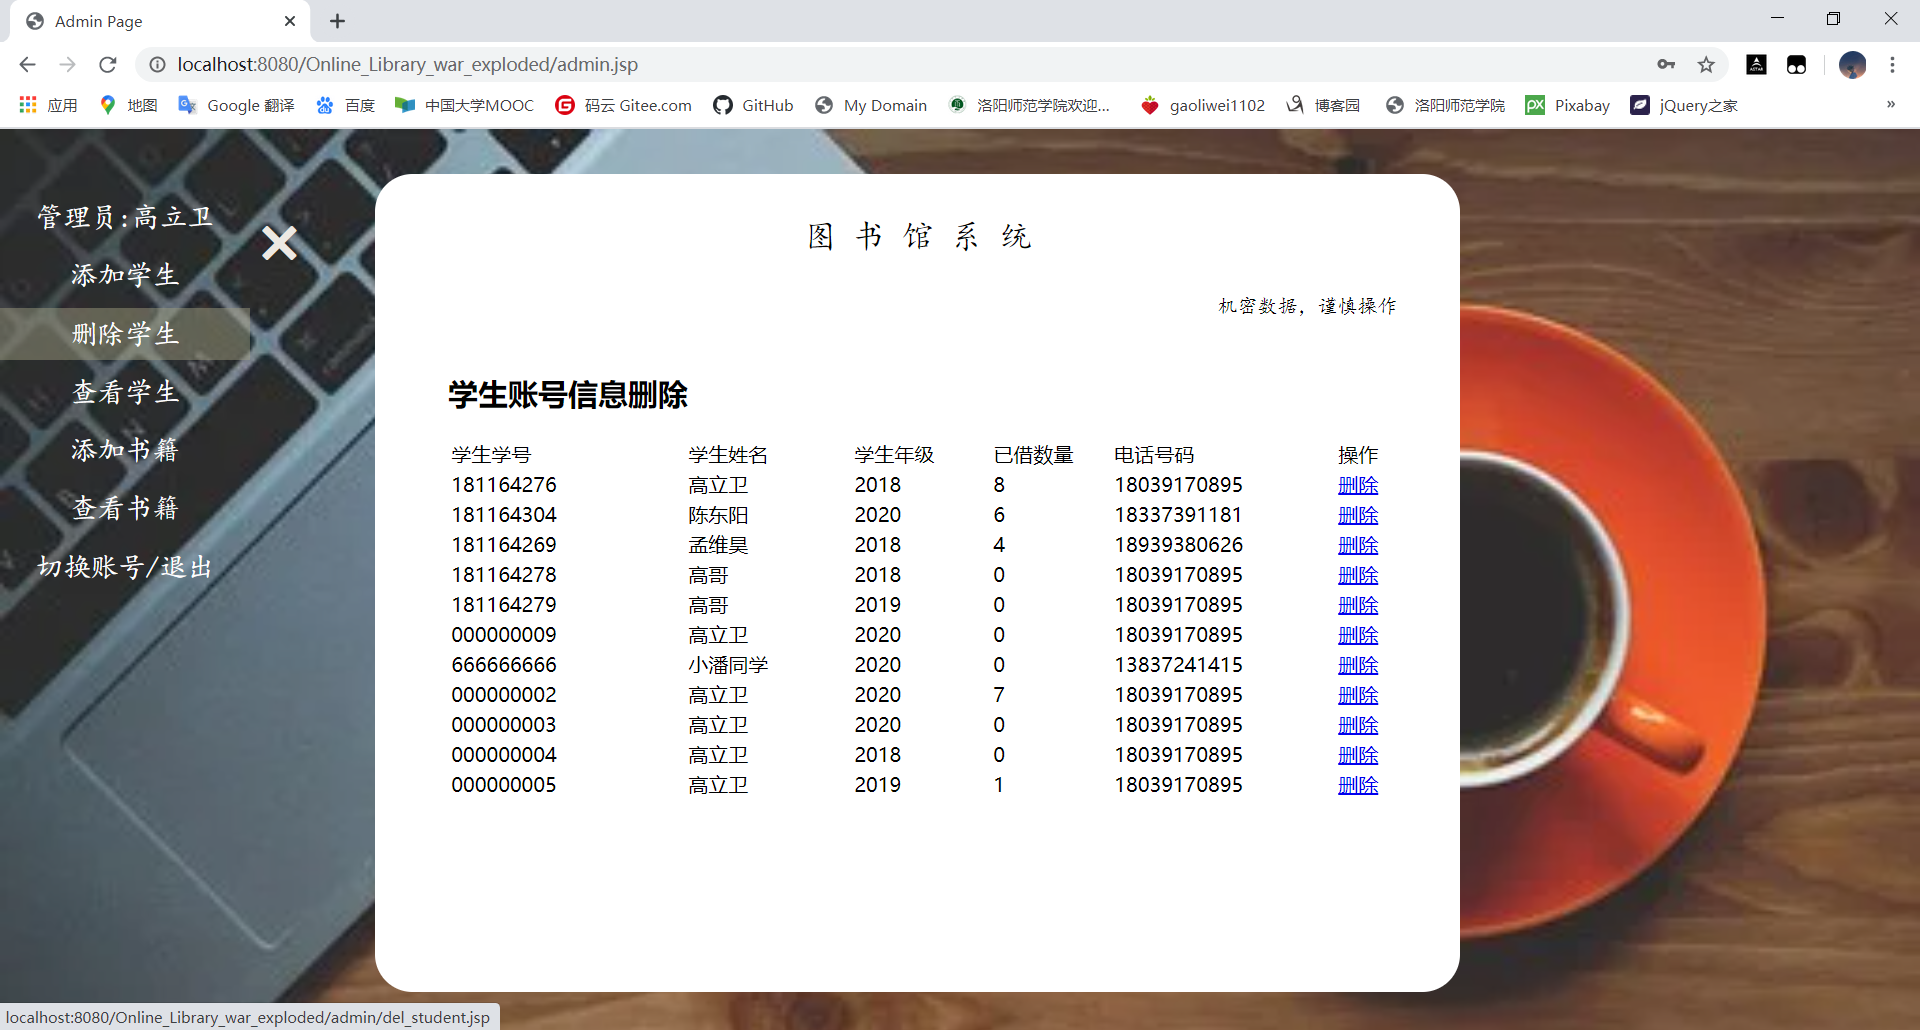Open the Chrome three-dot menu
1920x1030 pixels.
pyautogui.click(x=1892, y=64)
